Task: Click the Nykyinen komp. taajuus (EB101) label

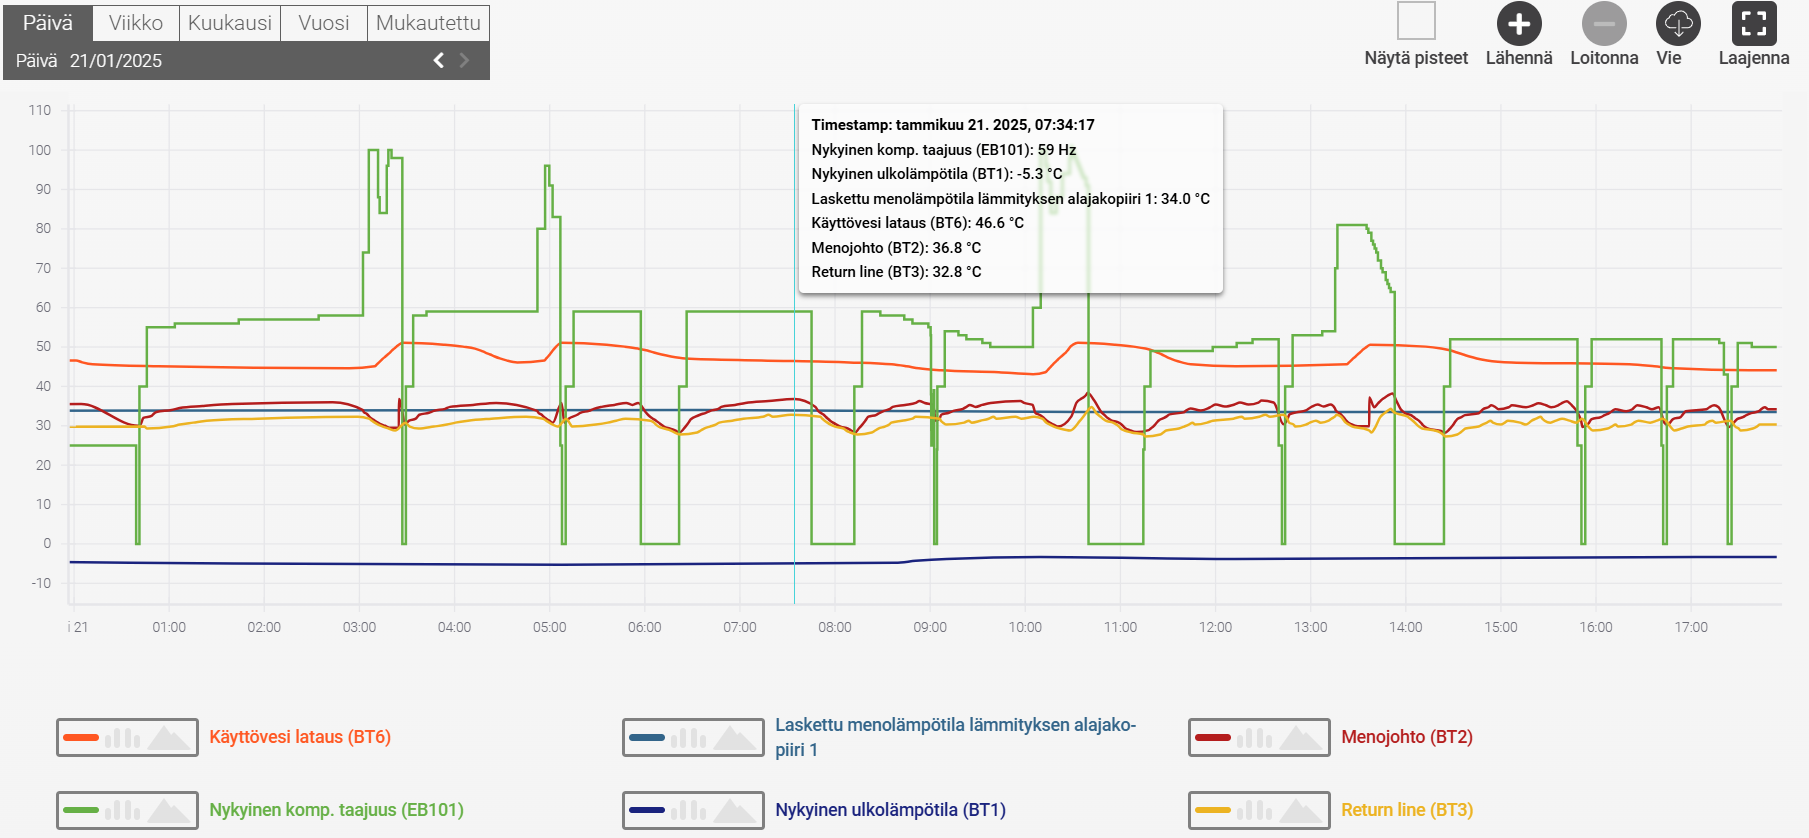Action: (x=336, y=810)
